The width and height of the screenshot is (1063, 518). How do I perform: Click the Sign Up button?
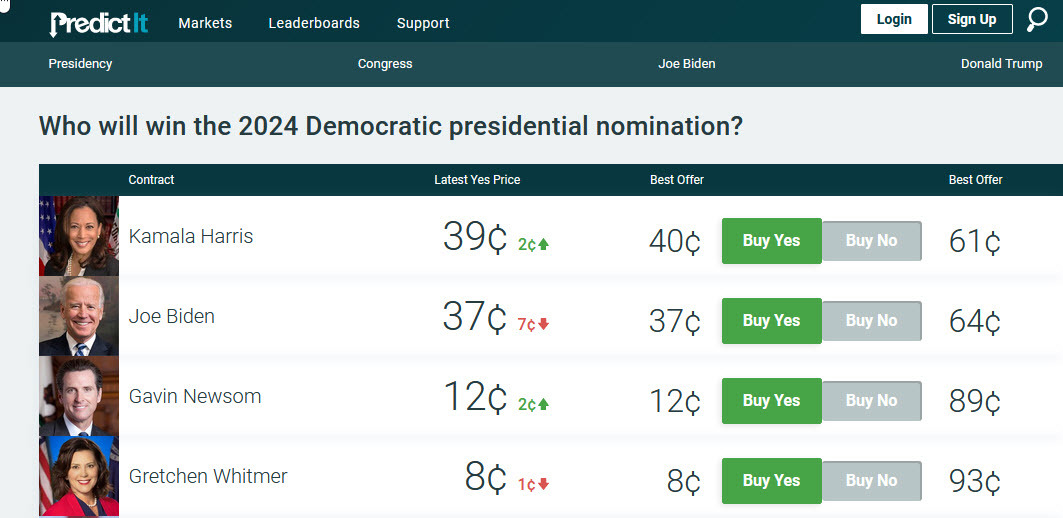click(972, 19)
